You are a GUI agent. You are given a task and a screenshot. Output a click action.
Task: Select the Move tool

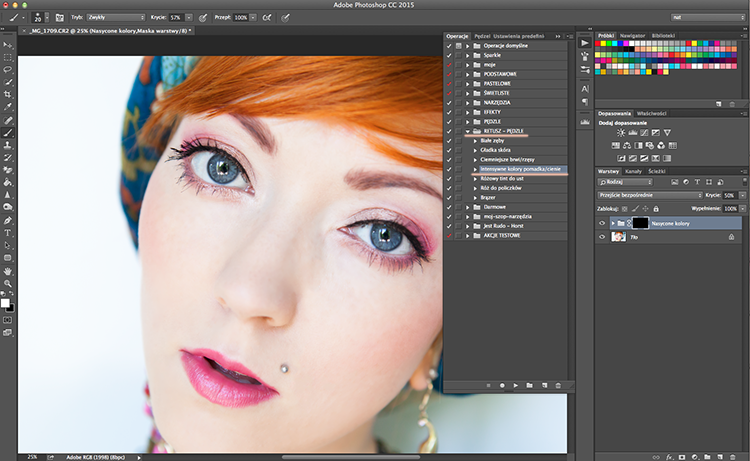8,45
